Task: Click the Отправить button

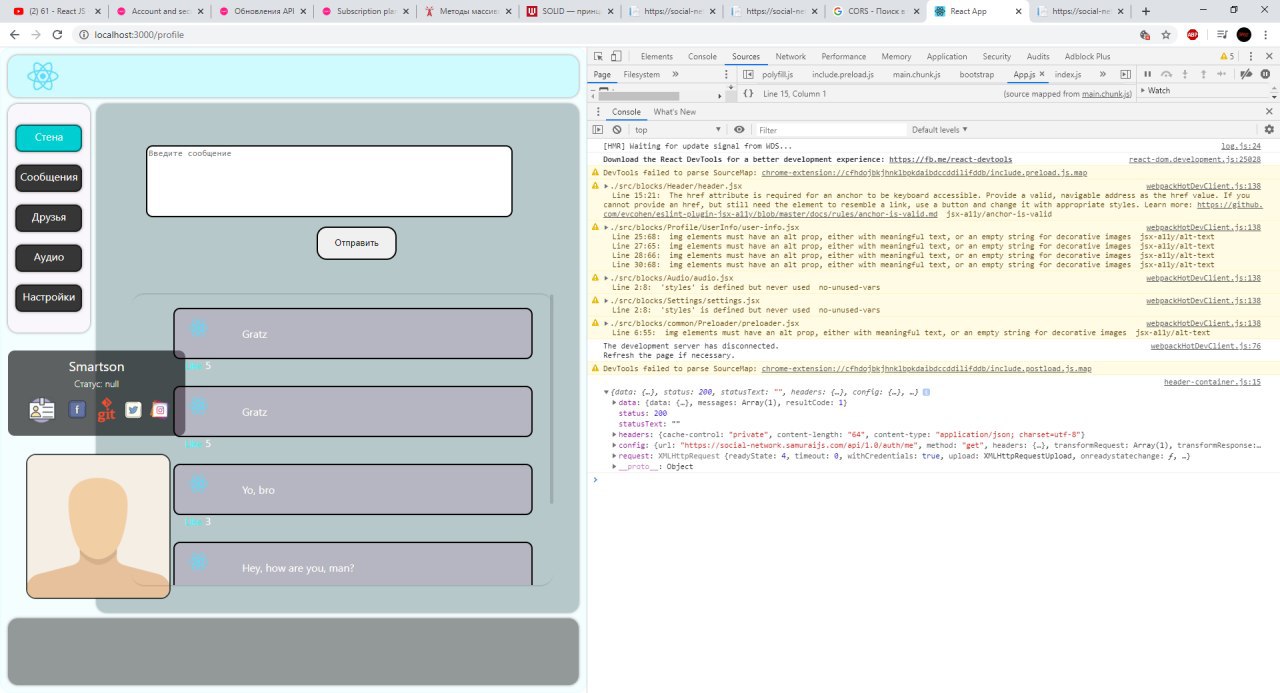Action: [356, 243]
